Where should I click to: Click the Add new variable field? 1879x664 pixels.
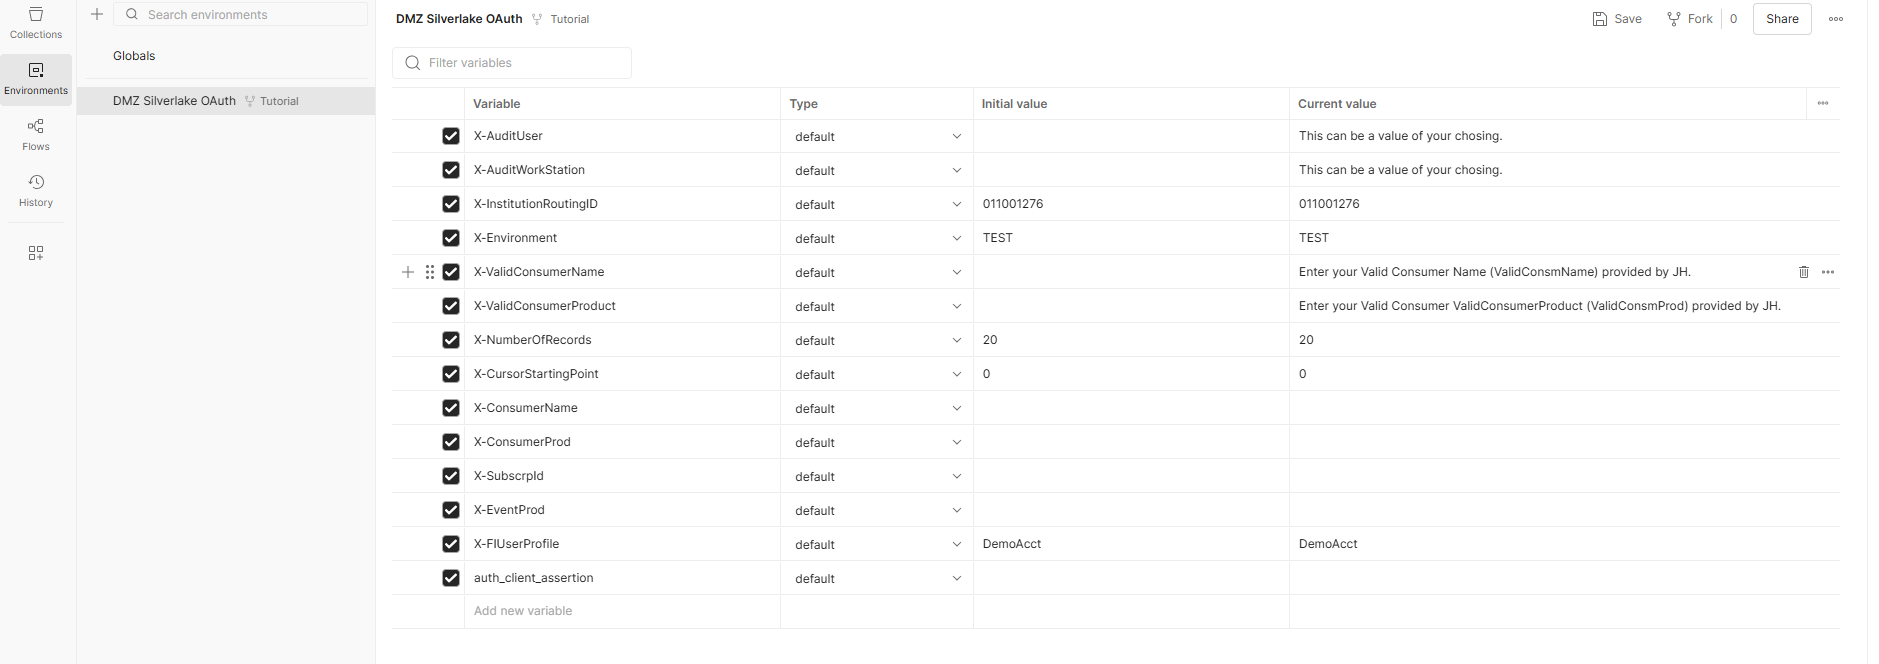pos(522,610)
